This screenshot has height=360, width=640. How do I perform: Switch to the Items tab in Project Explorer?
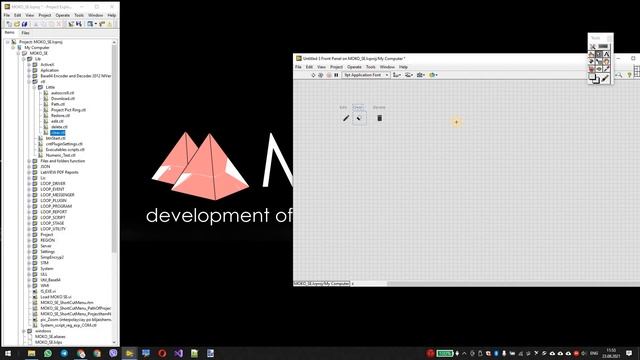pos(9,33)
